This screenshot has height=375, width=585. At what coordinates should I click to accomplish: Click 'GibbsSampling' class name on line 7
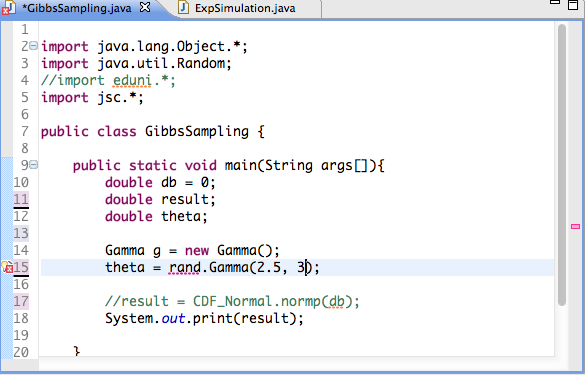coord(197,131)
